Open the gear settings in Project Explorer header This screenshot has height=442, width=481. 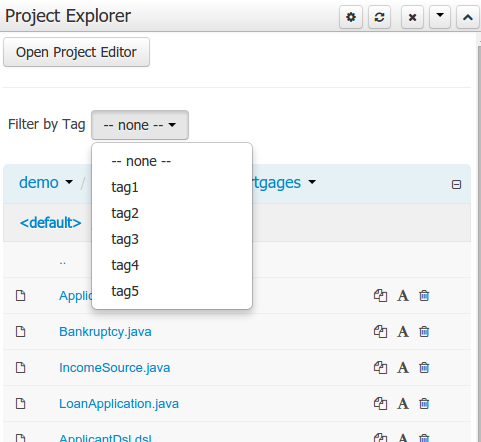click(351, 17)
